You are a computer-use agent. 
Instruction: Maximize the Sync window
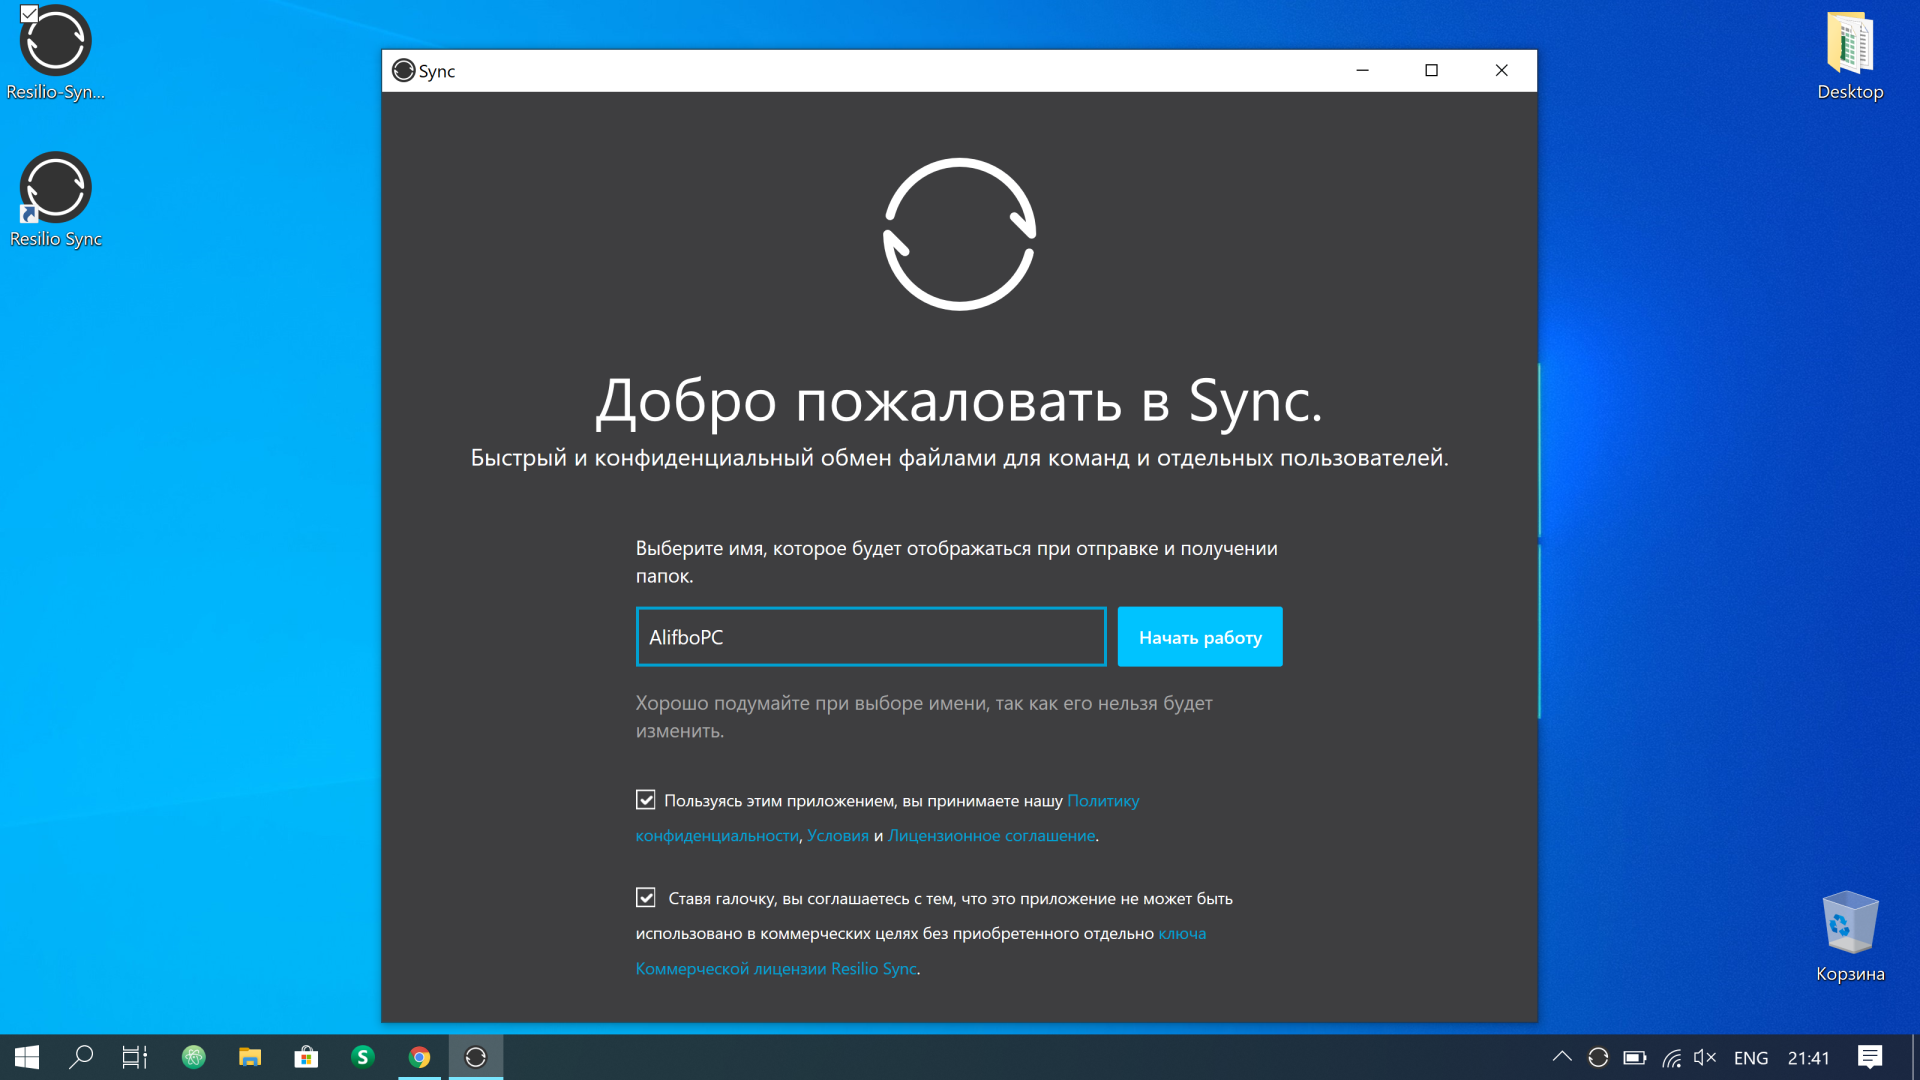[x=1432, y=70]
